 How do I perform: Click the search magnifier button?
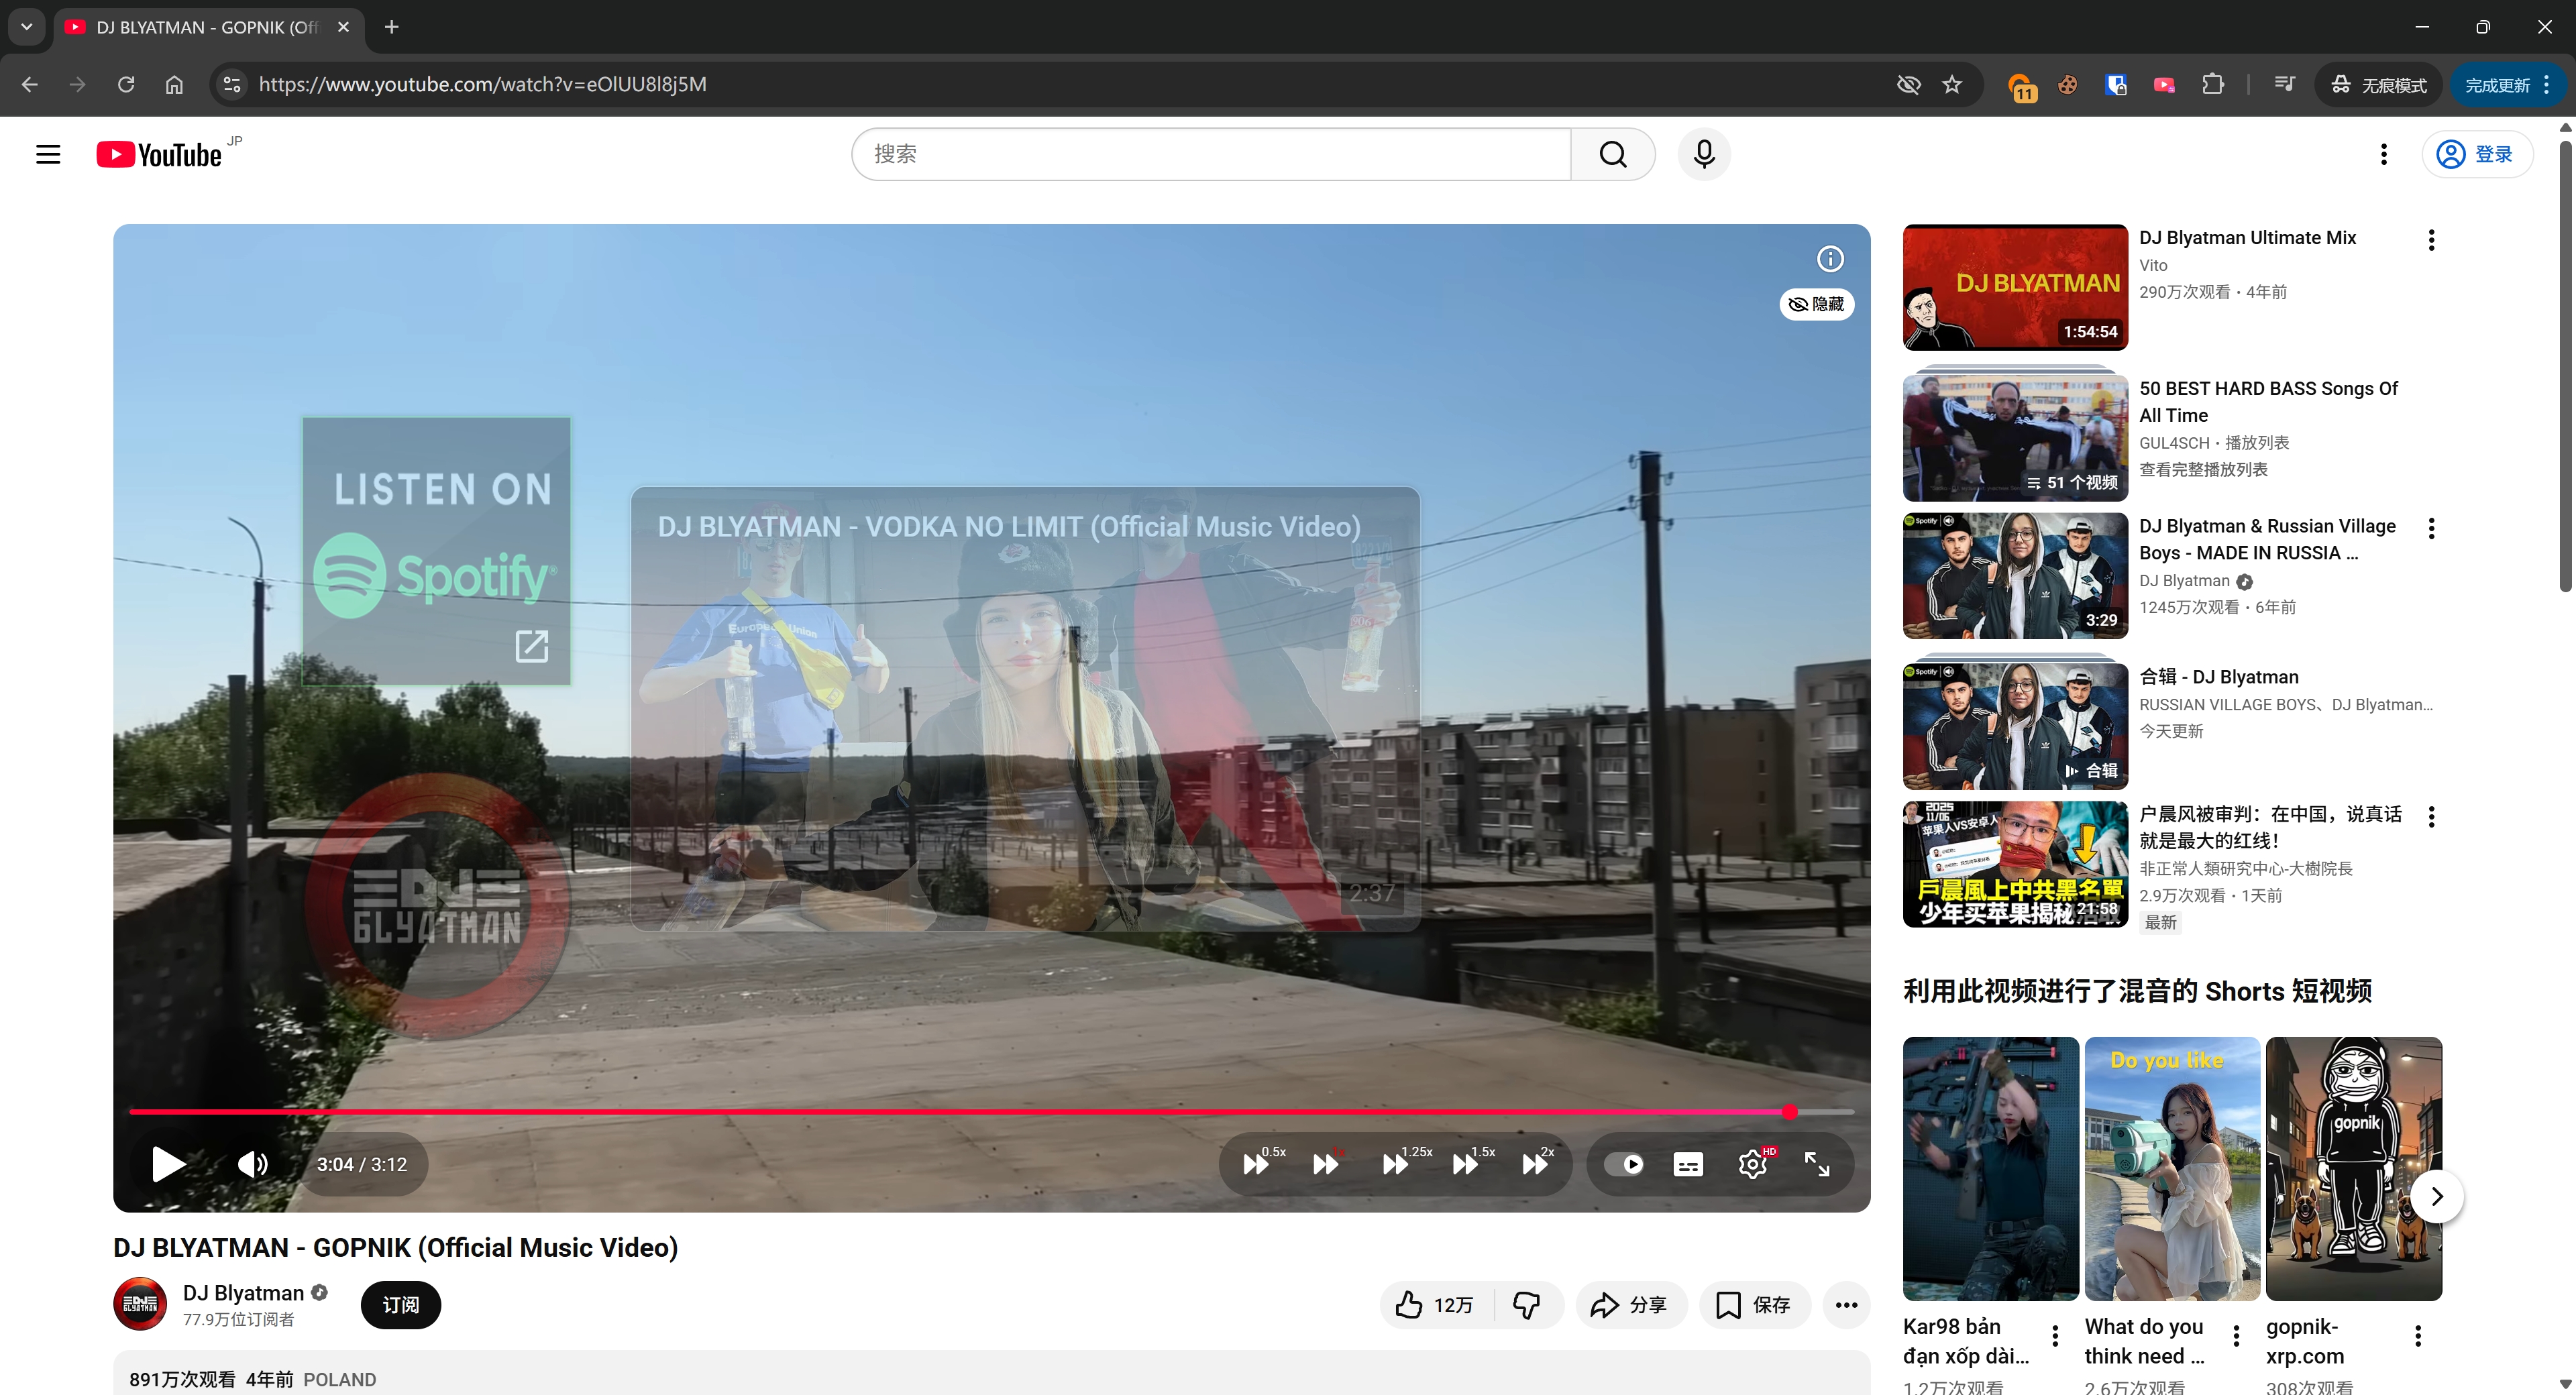1612,154
